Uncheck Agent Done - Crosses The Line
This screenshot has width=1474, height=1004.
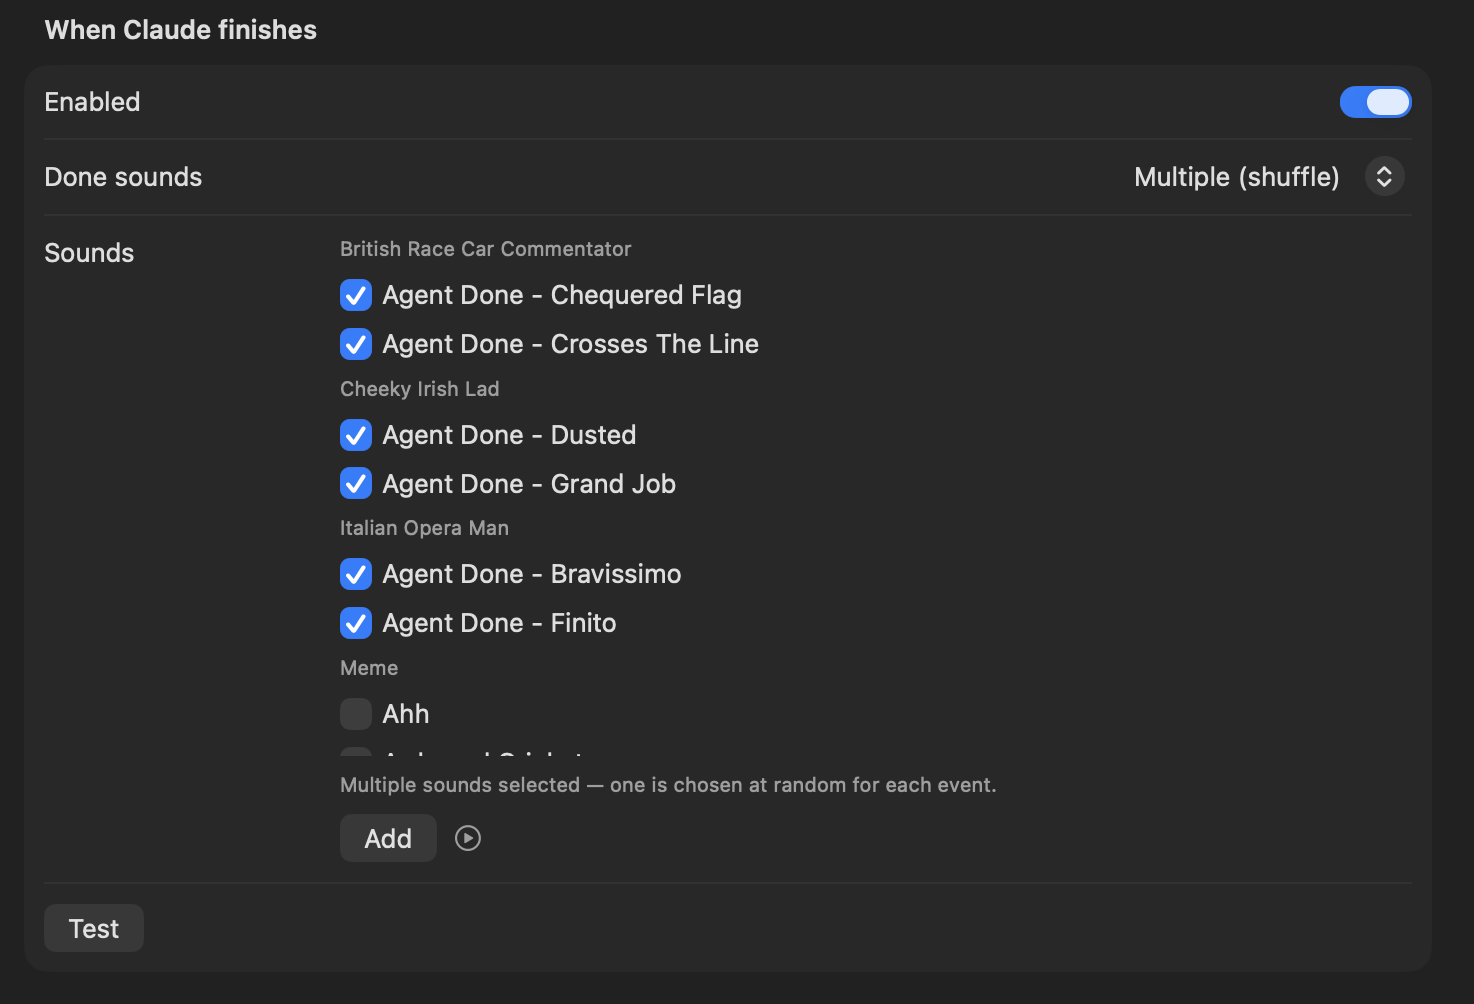pyautogui.click(x=356, y=344)
